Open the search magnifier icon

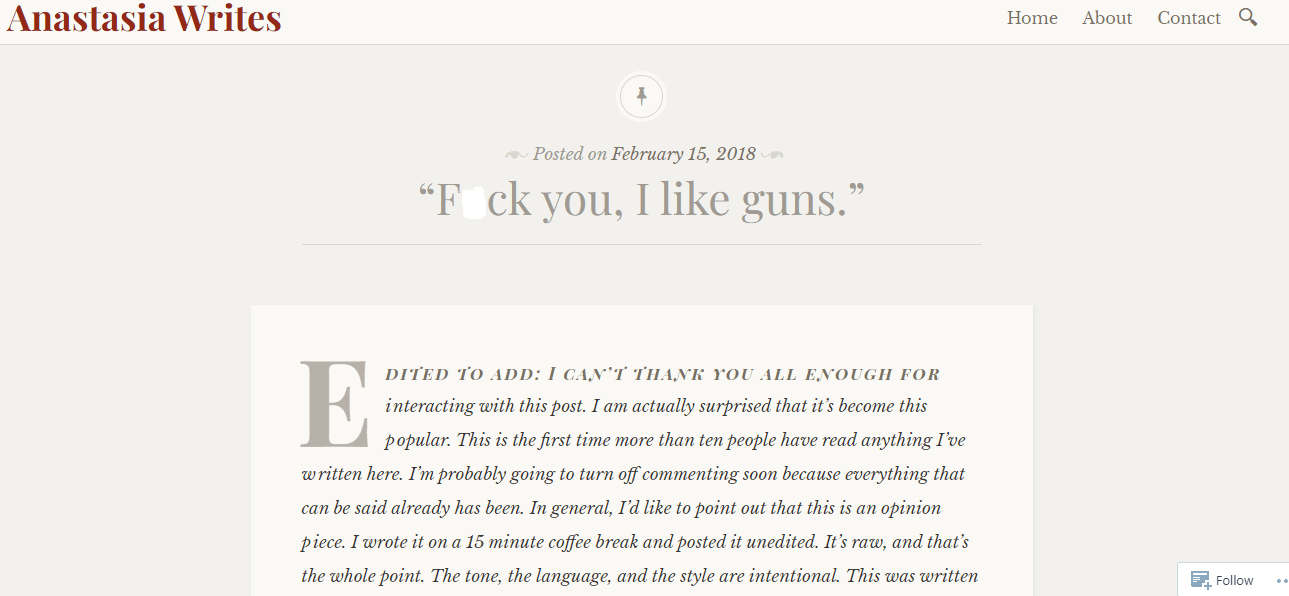(x=1248, y=17)
